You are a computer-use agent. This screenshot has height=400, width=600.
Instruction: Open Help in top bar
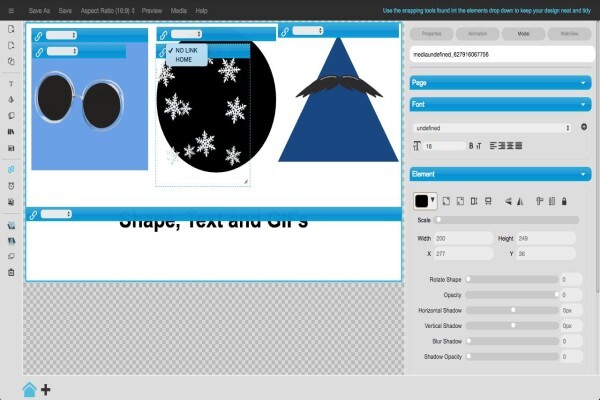[x=202, y=11]
